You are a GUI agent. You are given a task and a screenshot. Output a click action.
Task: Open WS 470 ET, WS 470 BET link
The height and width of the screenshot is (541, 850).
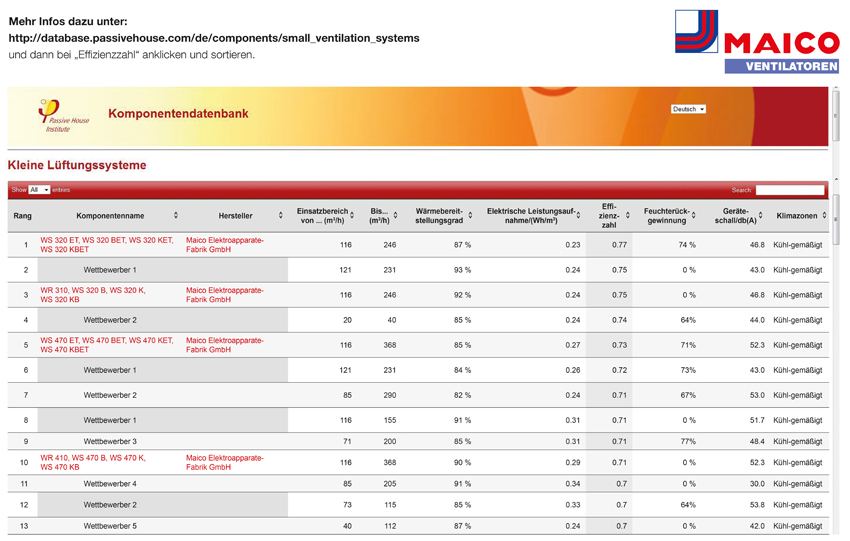(x=107, y=345)
